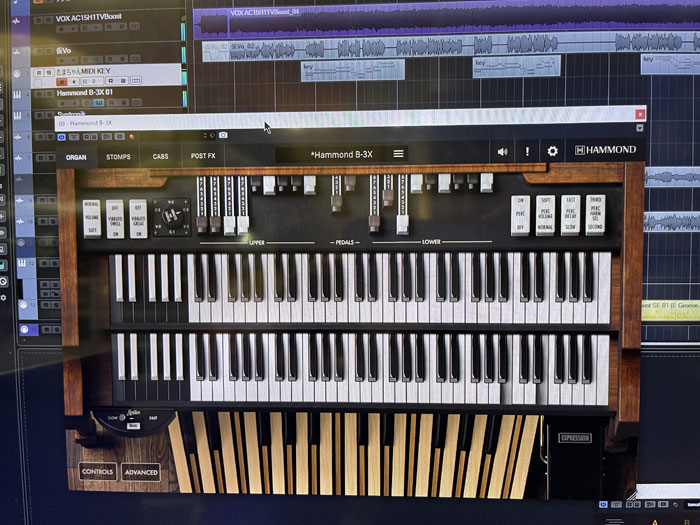Select the first key MIDI clip
Viewport: 700px width, 525px height.
[x=353, y=70]
